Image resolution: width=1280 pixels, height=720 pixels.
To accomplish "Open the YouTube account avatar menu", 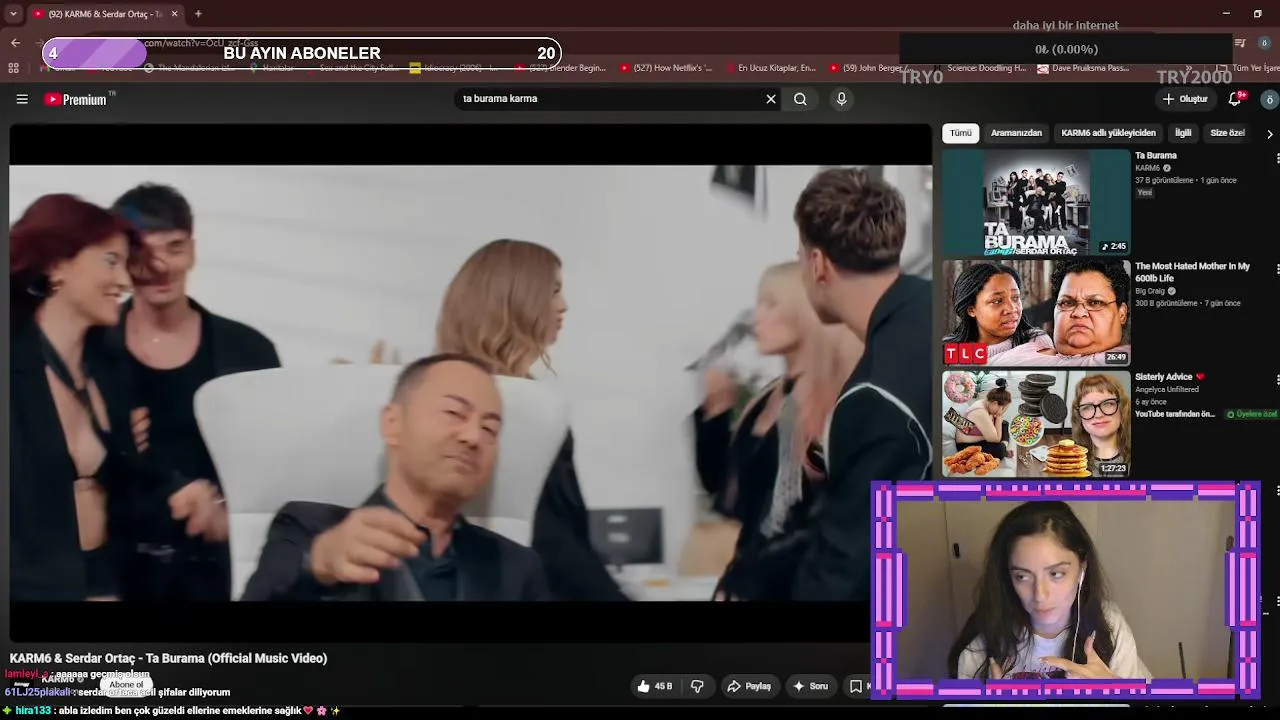I will pos(1269,99).
